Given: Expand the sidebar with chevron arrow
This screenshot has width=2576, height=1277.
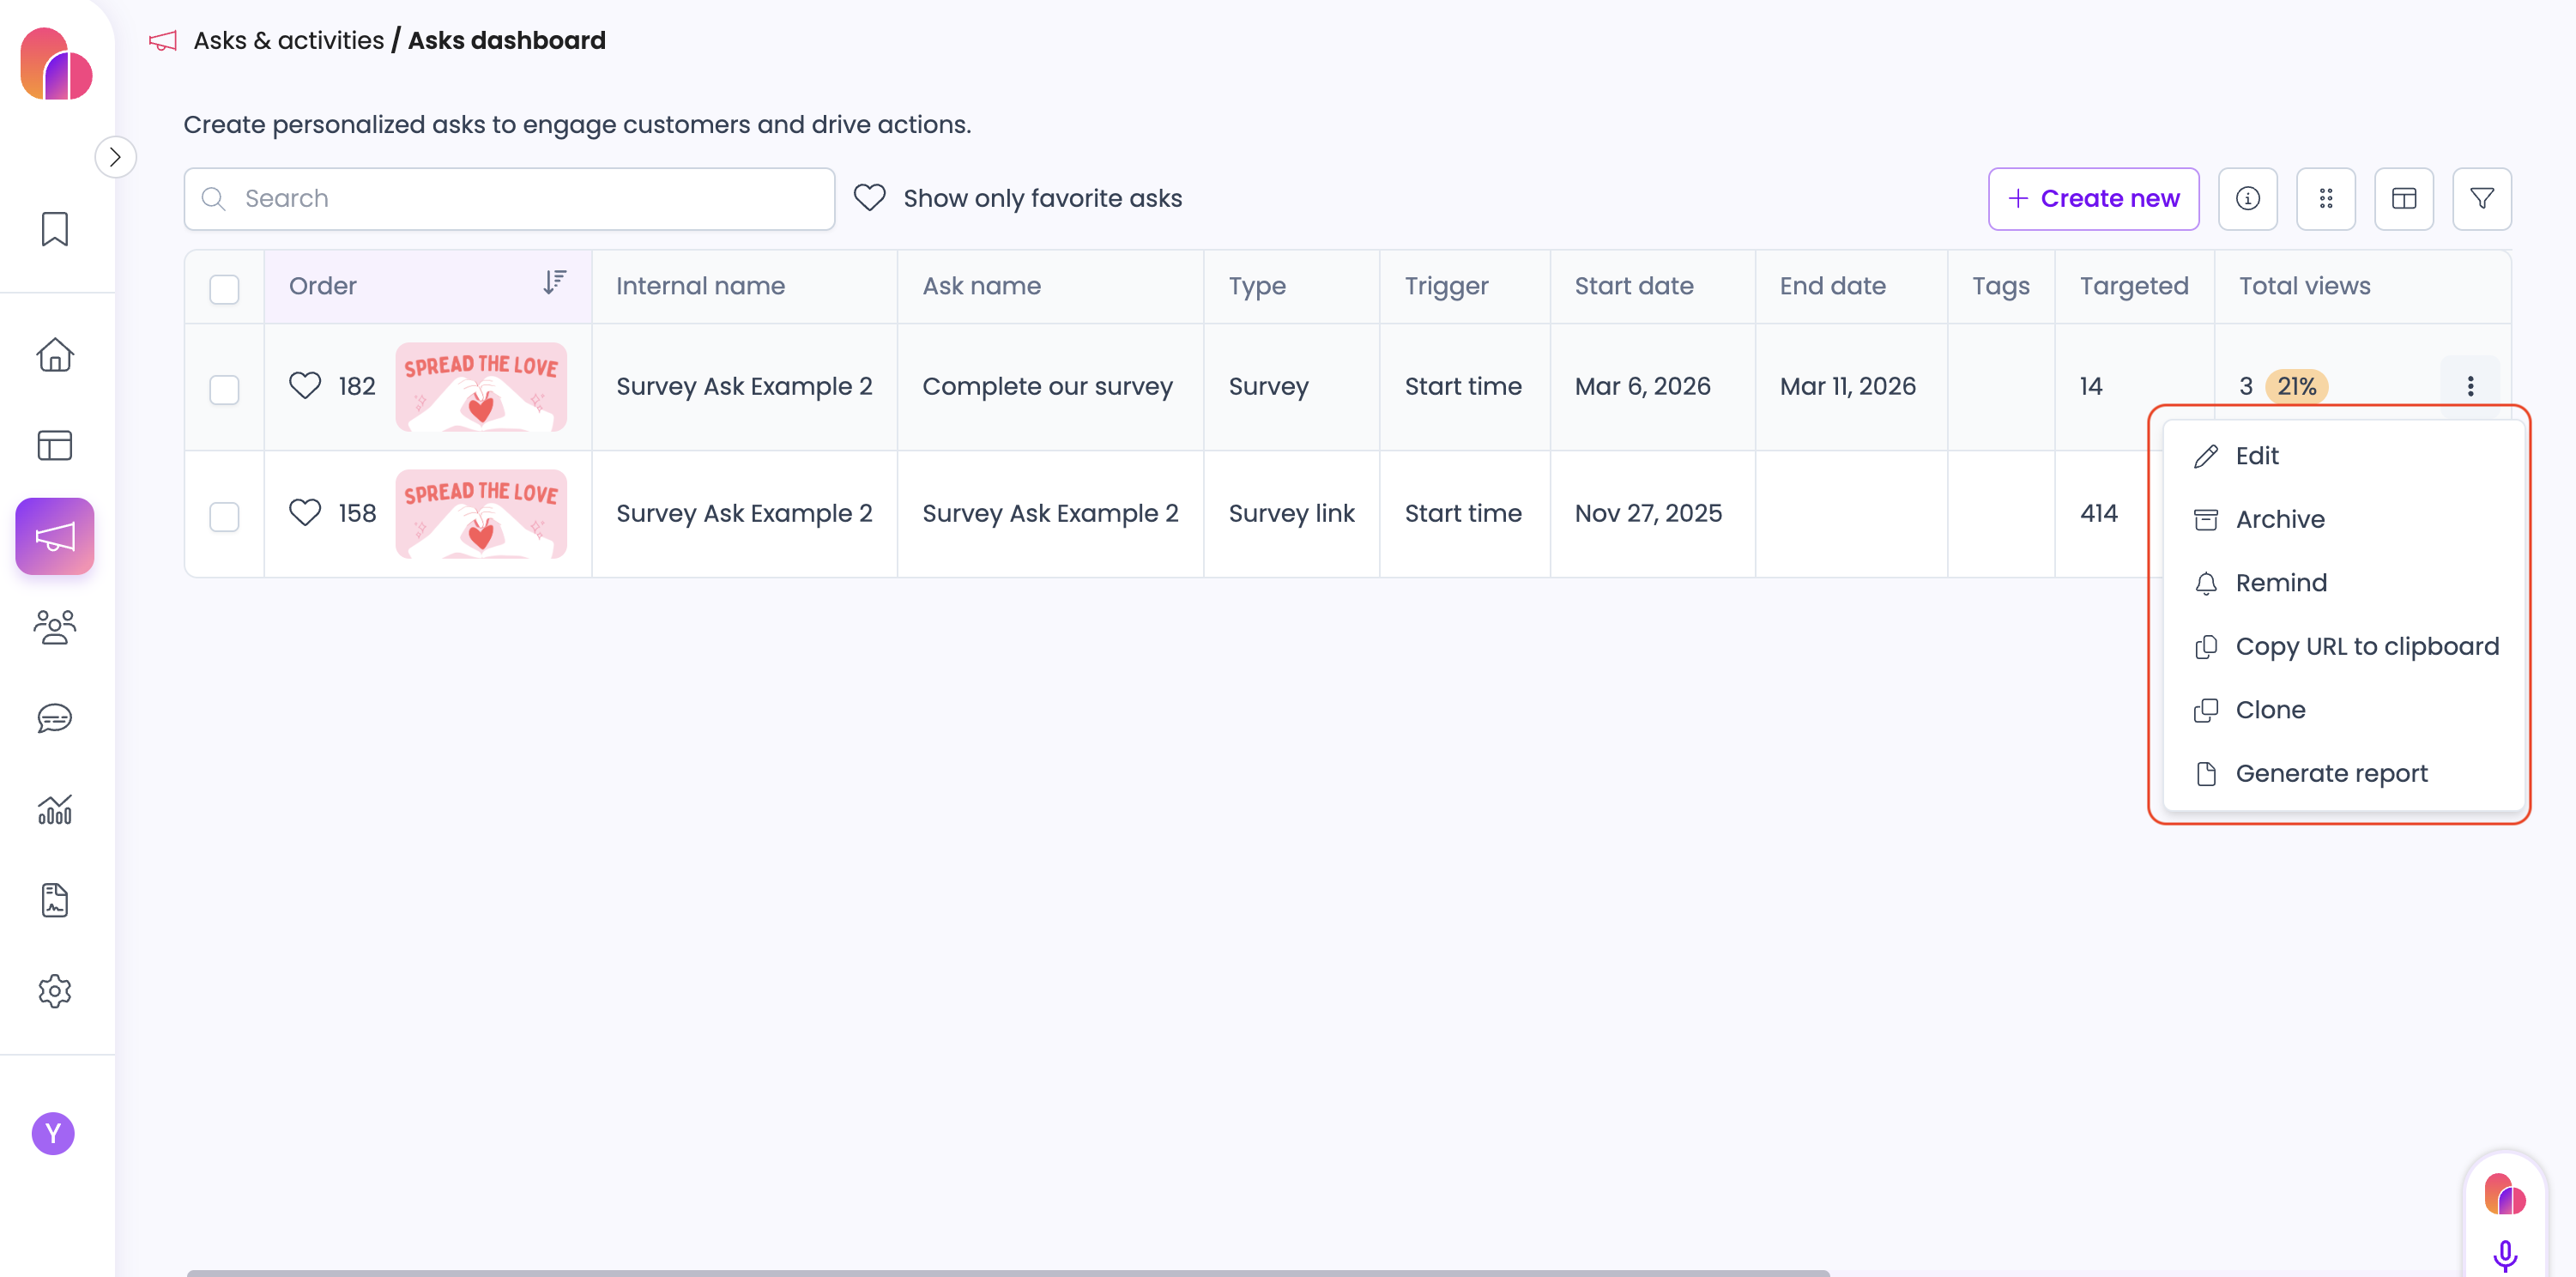Looking at the screenshot, I should pos(116,157).
